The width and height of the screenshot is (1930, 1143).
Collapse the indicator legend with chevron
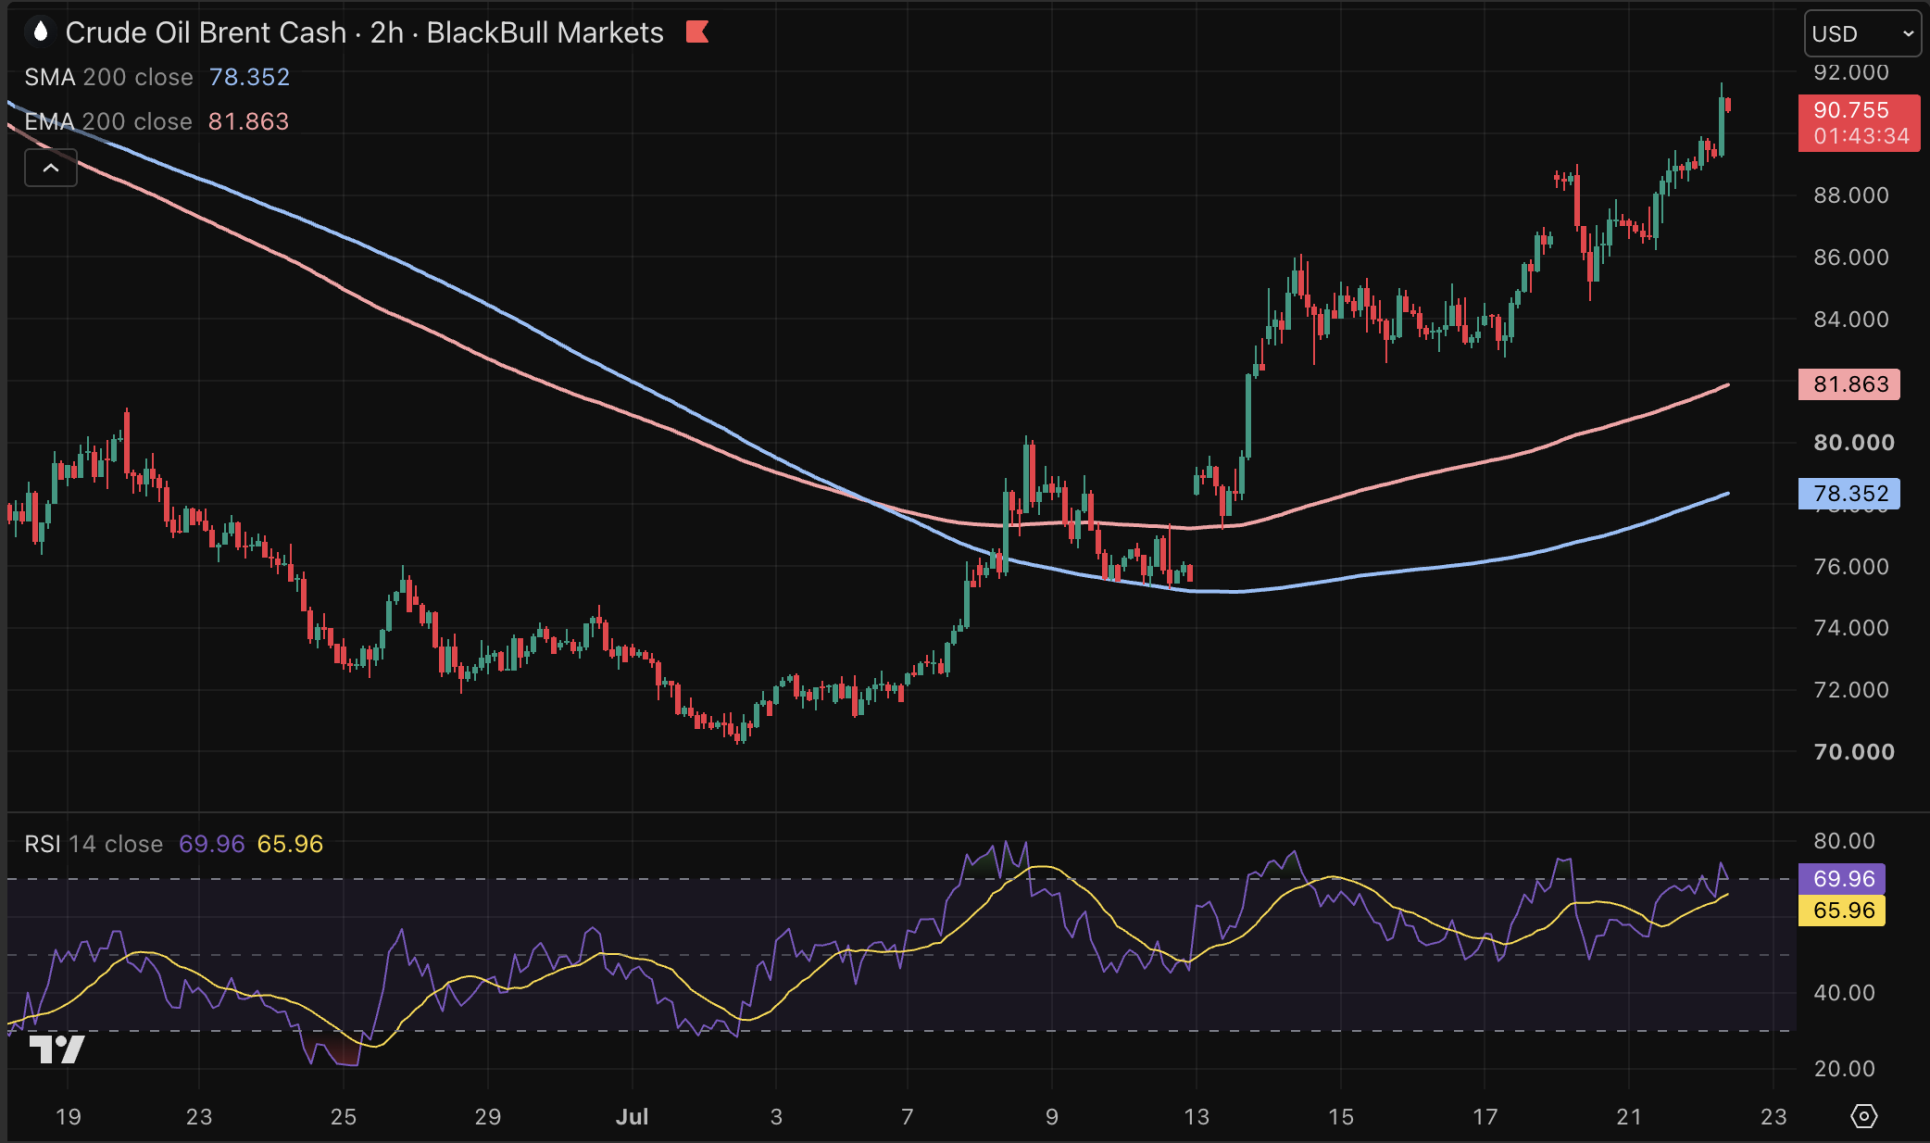51,168
